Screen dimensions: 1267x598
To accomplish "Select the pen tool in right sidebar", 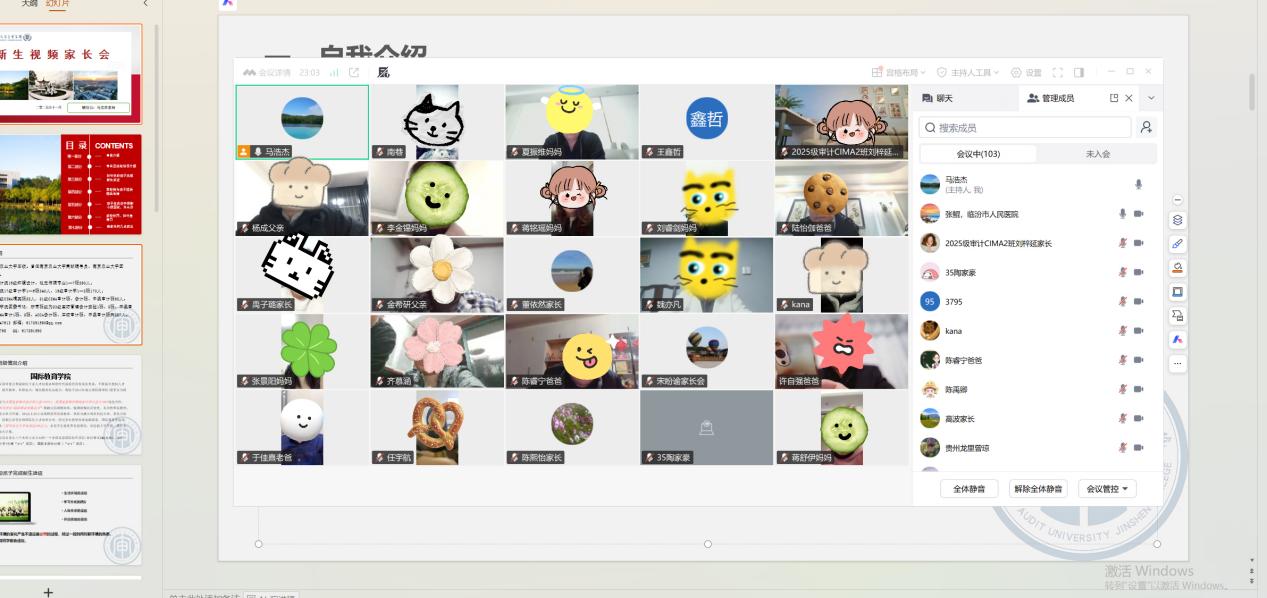I will tap(1177, 243).
